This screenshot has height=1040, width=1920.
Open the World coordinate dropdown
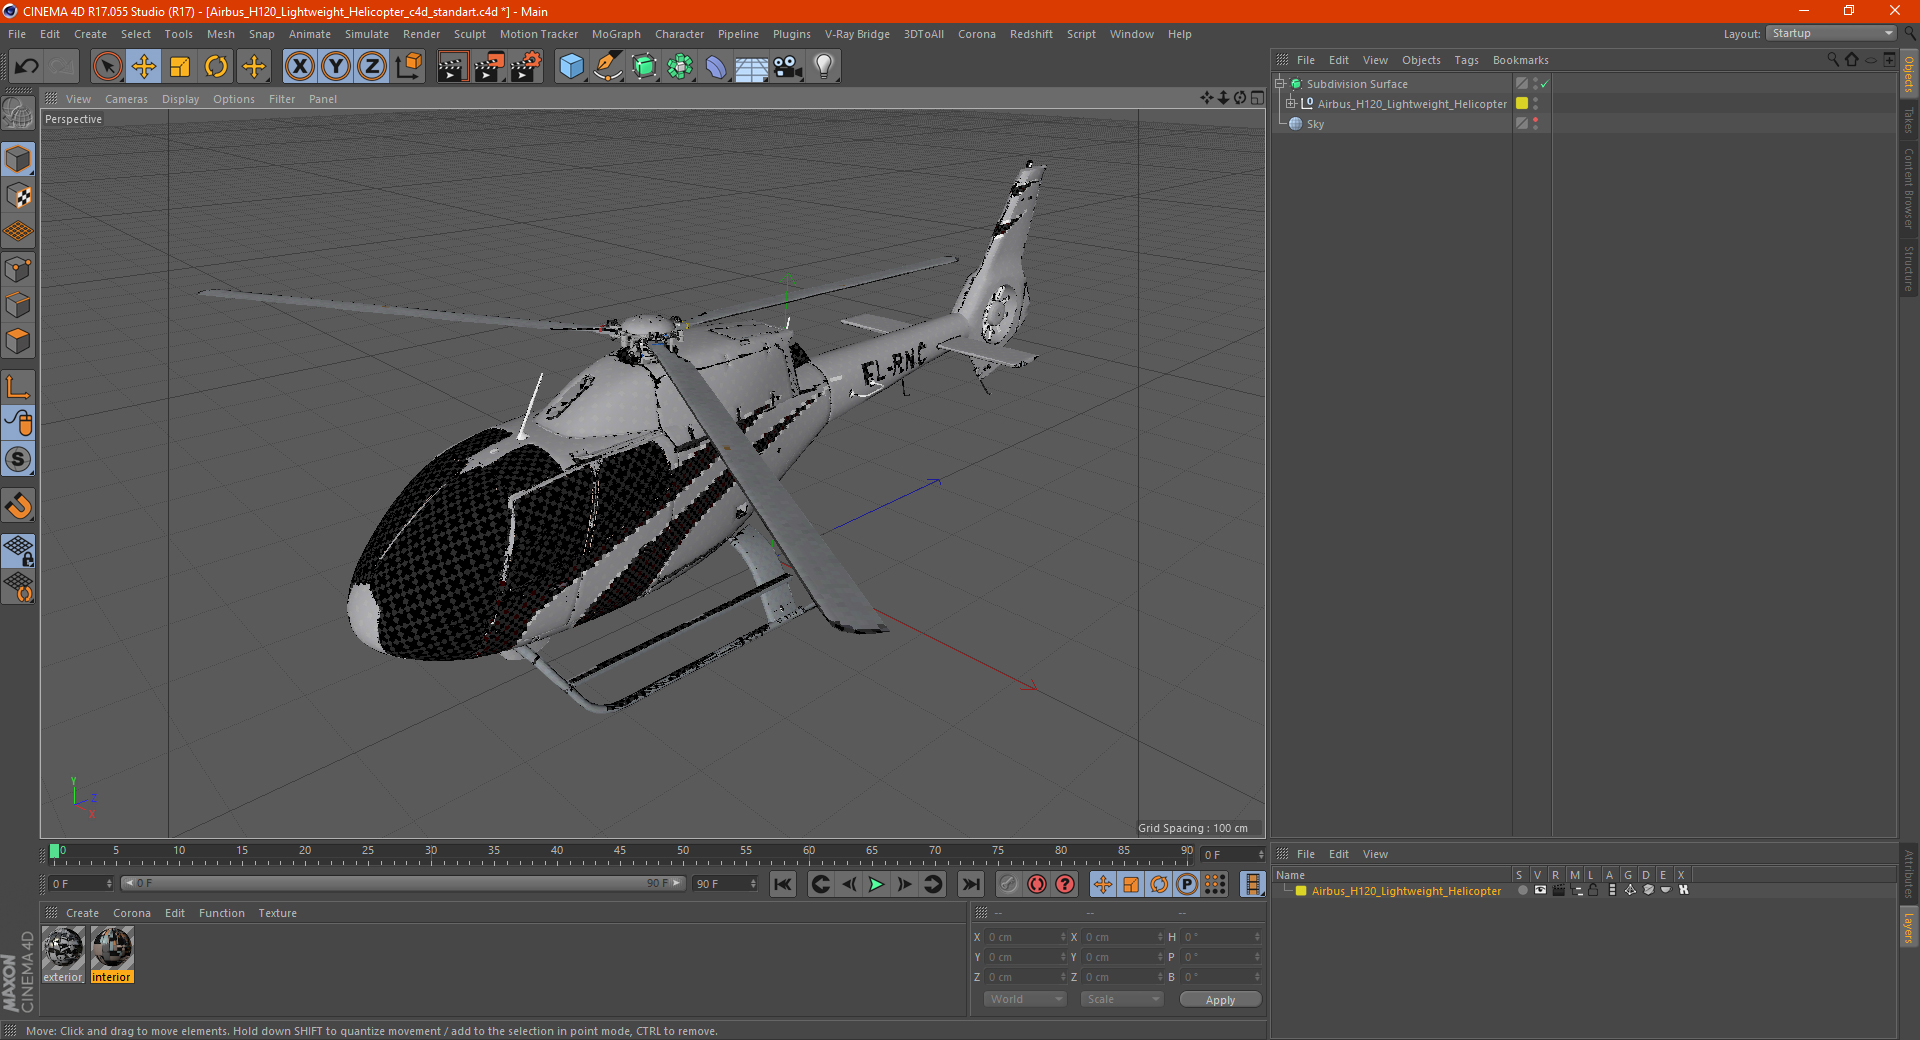[x=1025, y=999]
